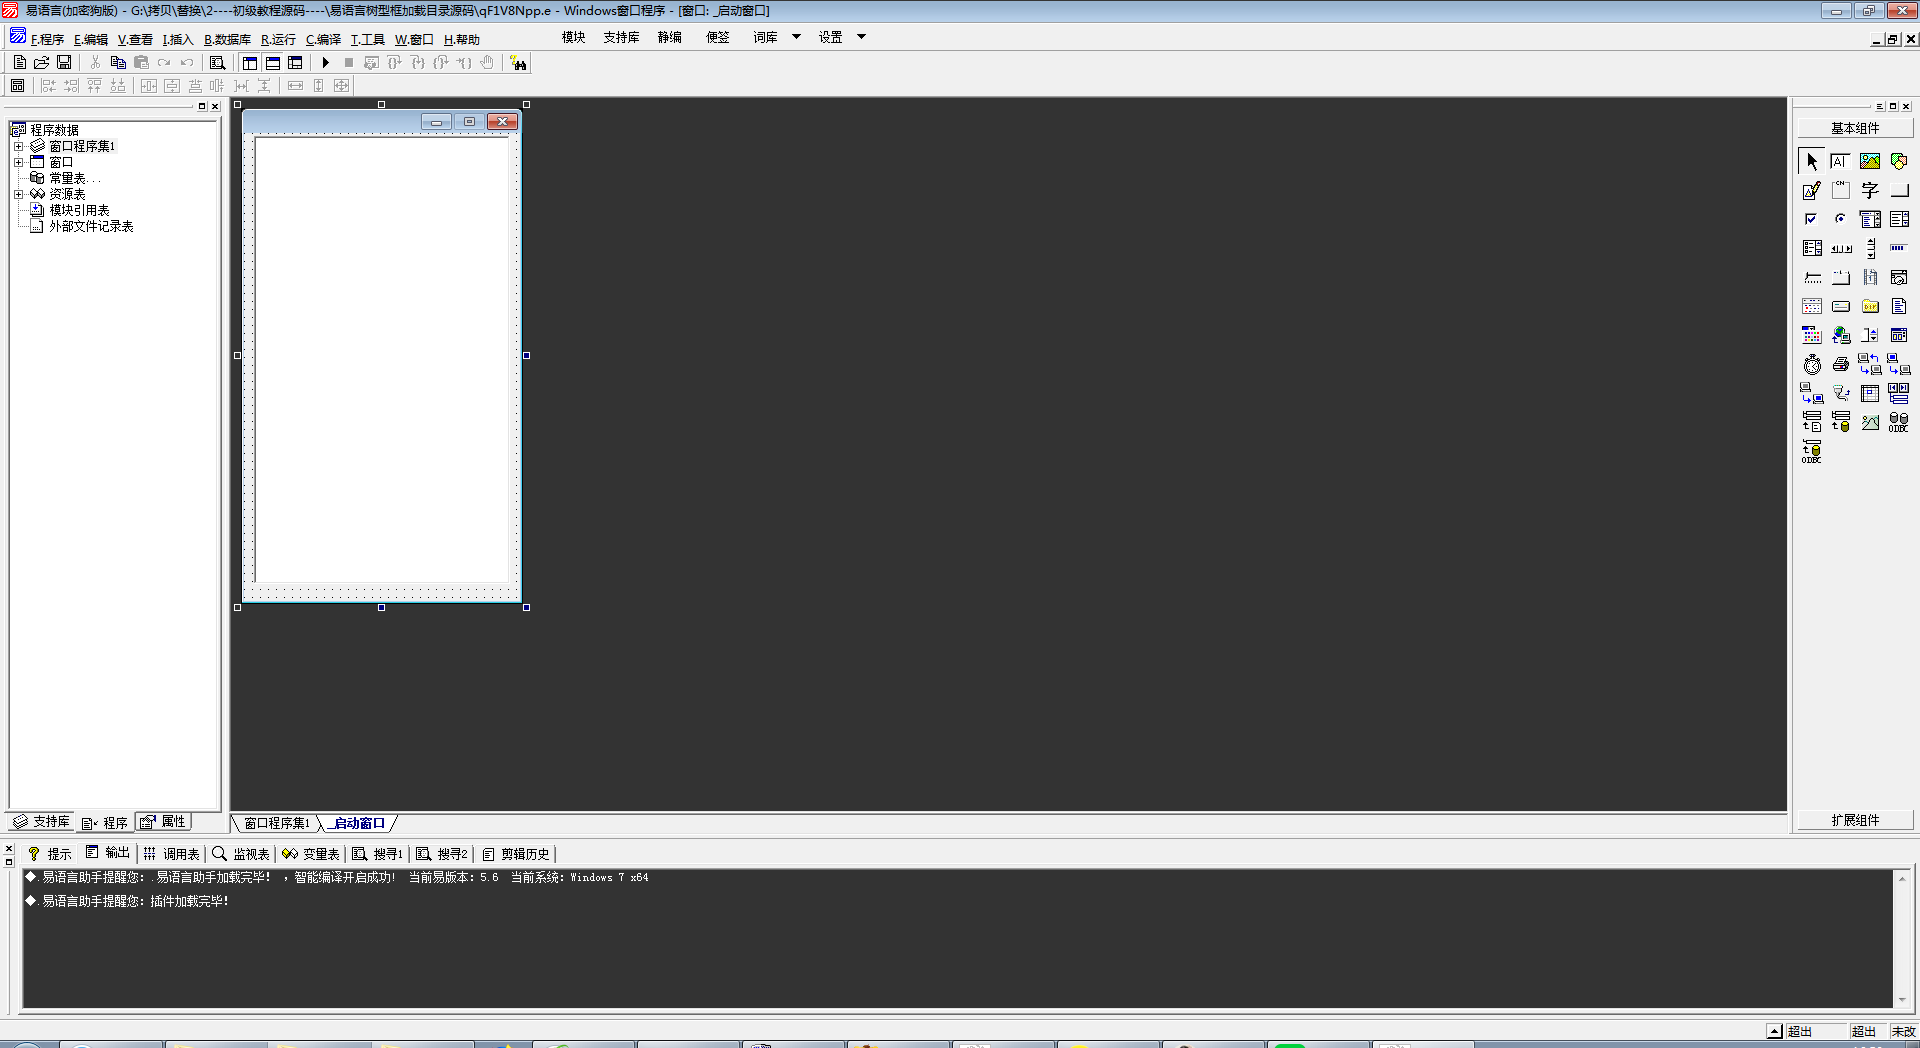Click the Save floppy disk icon
Image resolution: width=1920 pixels, height=1048 pixels.
click(64, 63)
